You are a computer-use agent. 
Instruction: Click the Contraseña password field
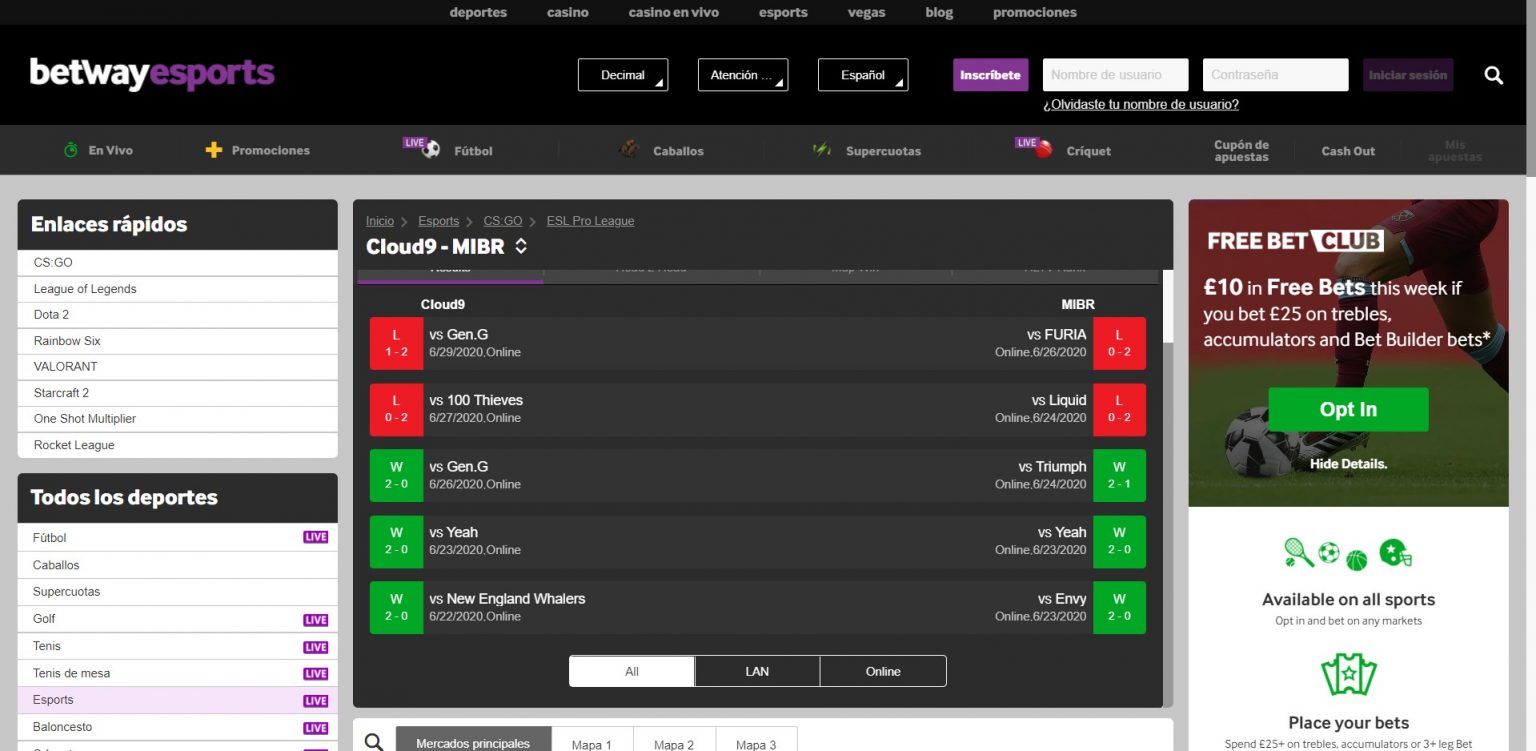coord(1275,75)
